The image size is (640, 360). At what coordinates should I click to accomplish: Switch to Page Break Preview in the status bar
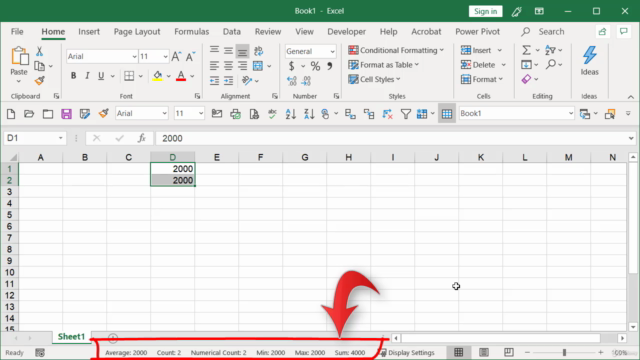509,352
